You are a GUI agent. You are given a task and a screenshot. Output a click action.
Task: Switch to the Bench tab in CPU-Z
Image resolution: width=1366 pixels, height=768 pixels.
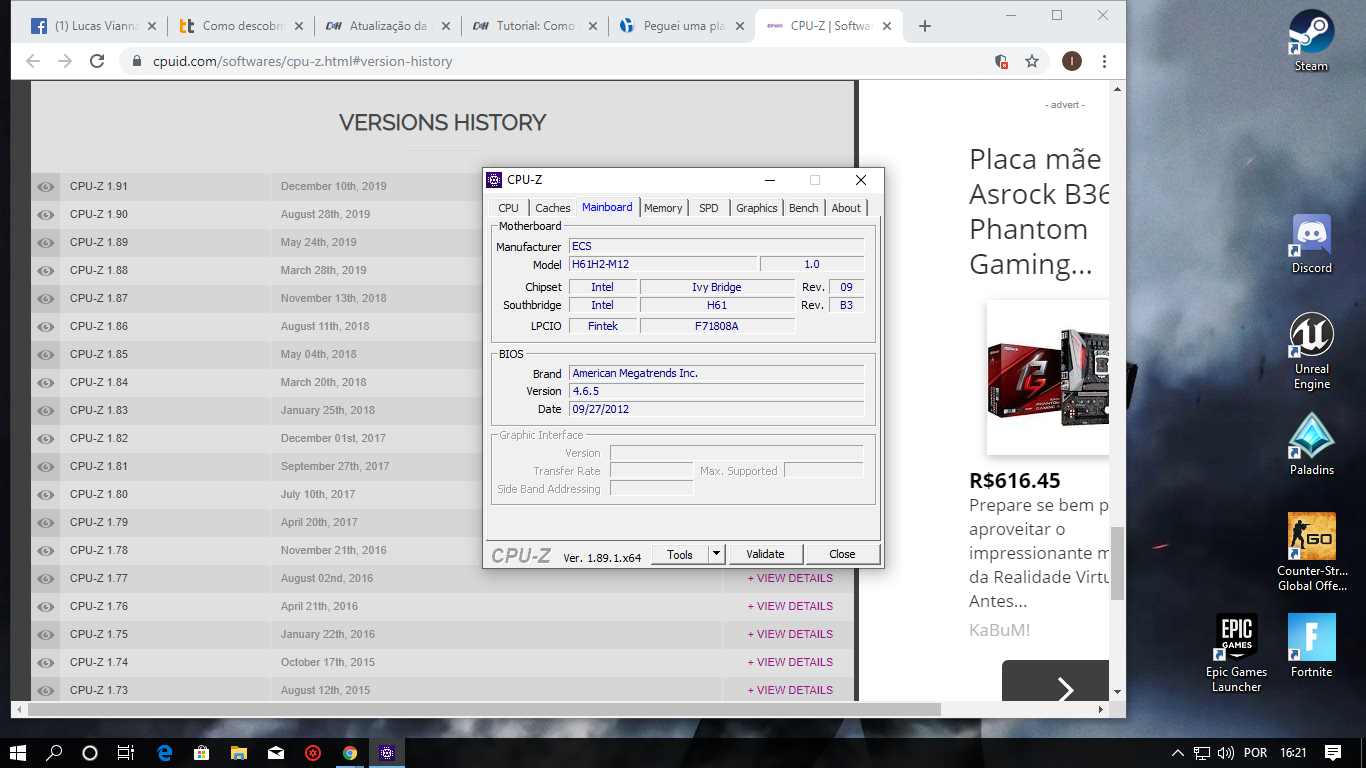[x=804, y=208]
